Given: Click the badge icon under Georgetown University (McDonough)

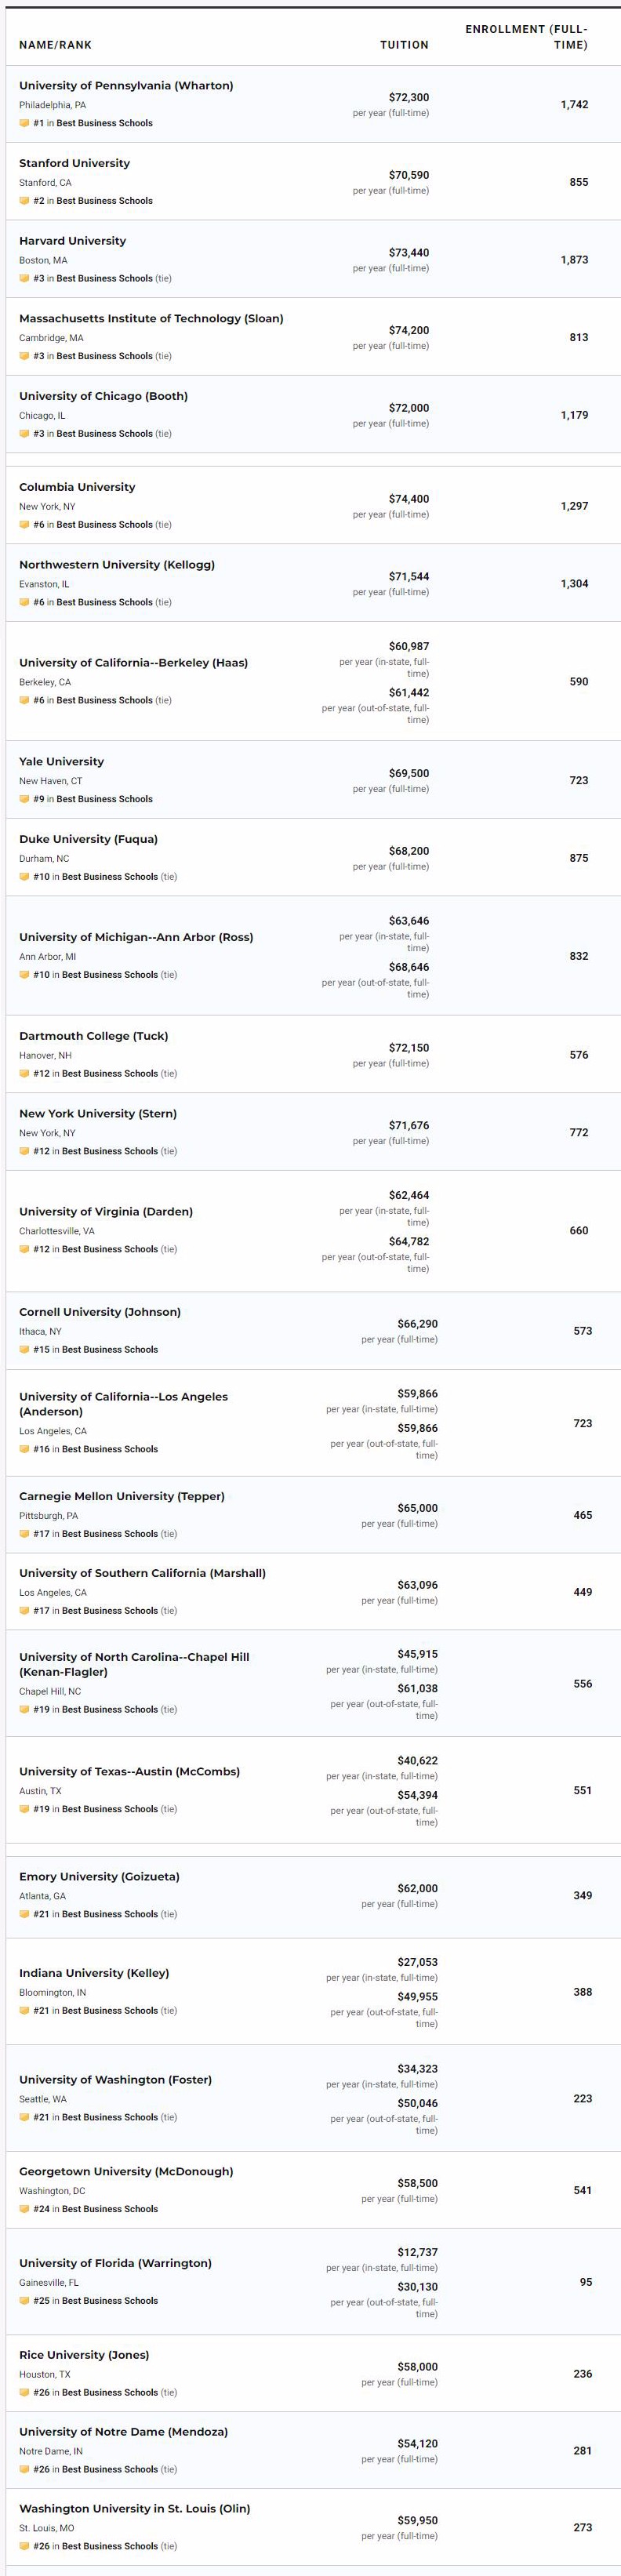Looking at the screenshot, I should pos(24,2209).
